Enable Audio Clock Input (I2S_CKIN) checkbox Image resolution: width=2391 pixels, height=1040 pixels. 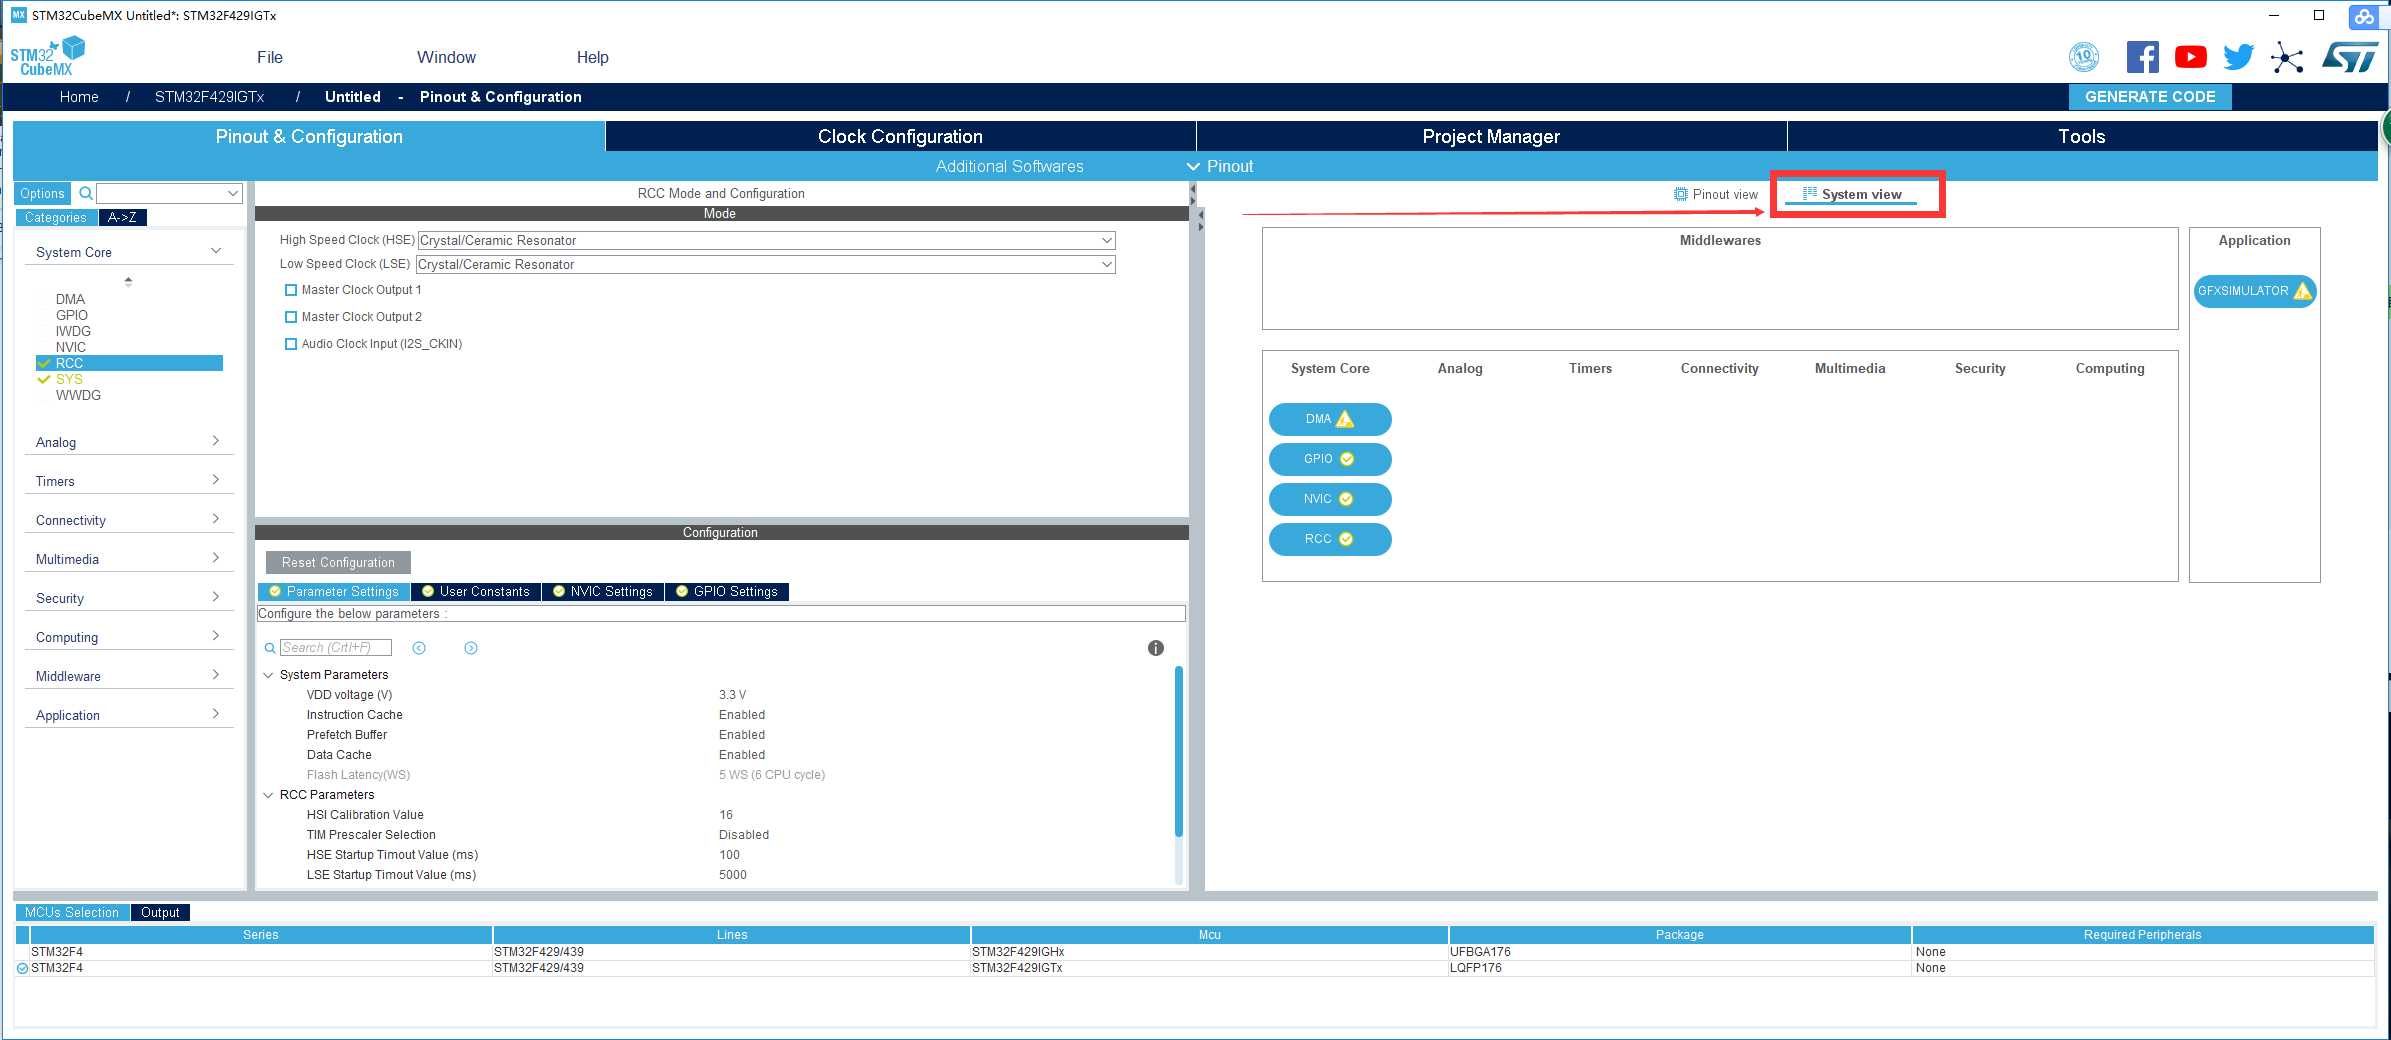[291, 344]
